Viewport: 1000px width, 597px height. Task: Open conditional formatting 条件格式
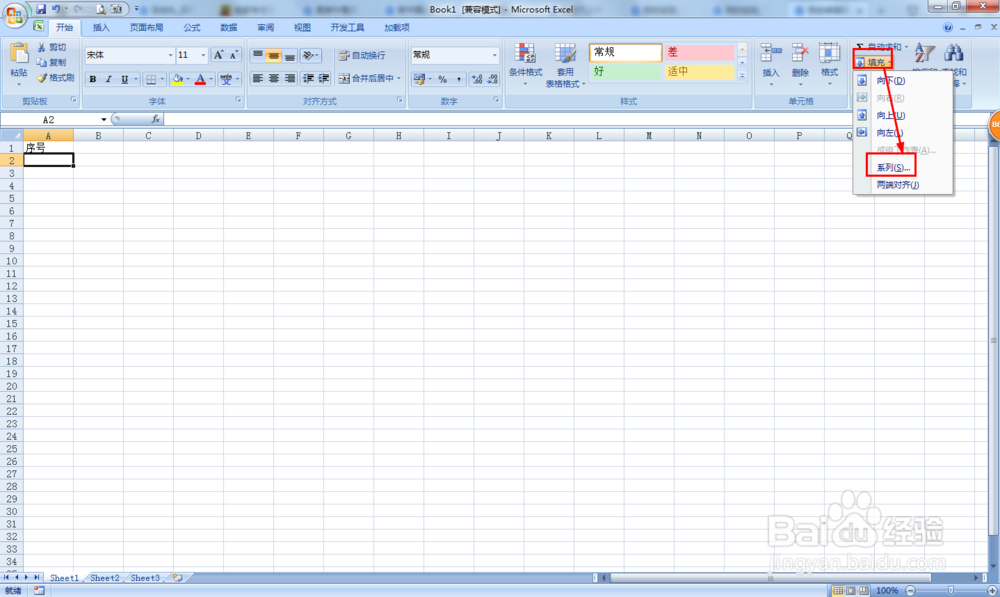click(526, 64)
